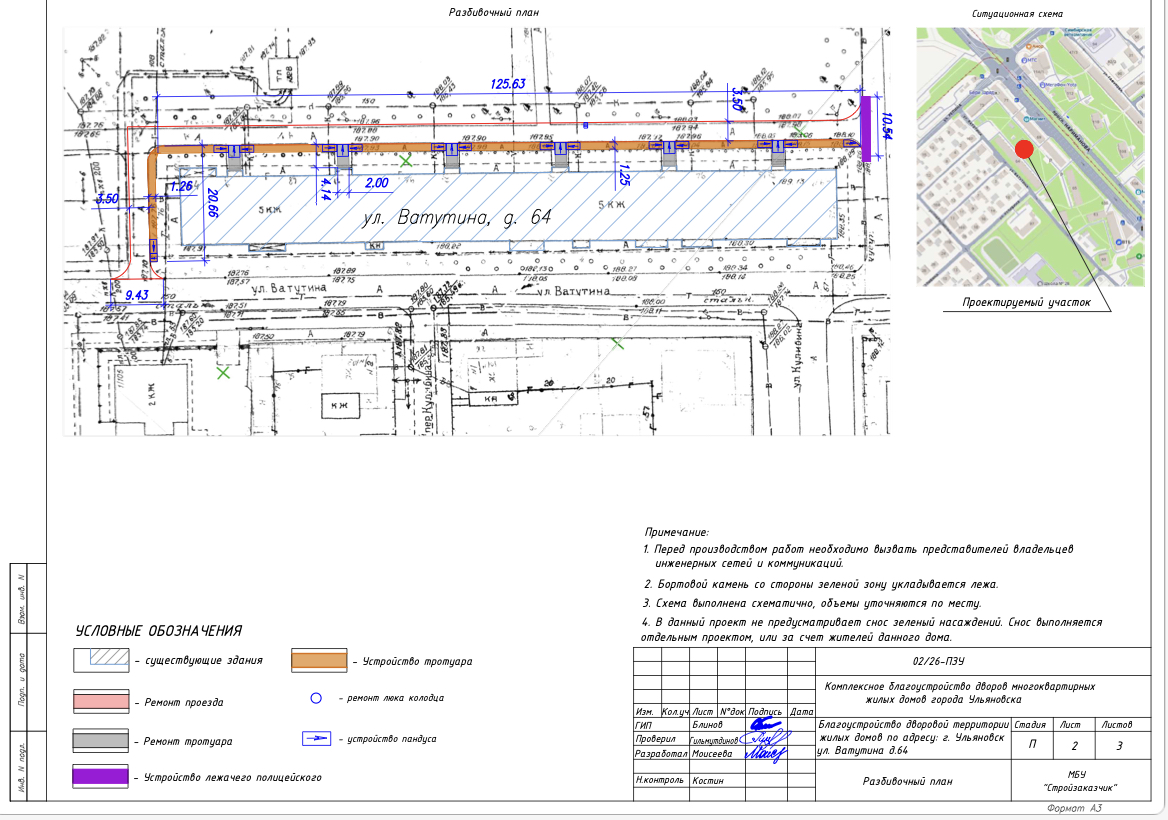Image resolution: width=1168 pixels, height=820 pixels.
Task: Select the gray sidewalk repair legend swatch
Action: coord(102,741)
